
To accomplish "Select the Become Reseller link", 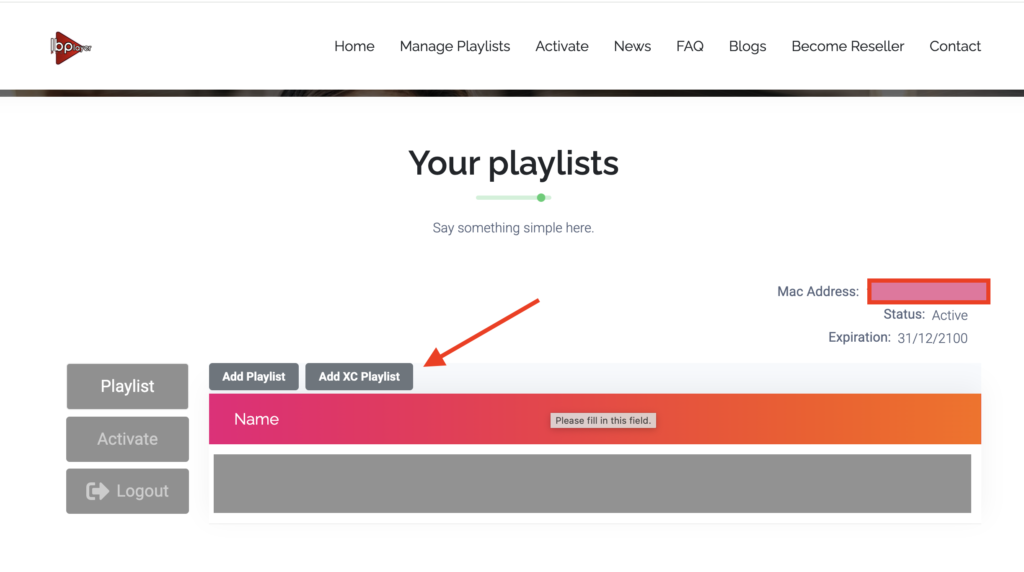I will coord(847,46).
